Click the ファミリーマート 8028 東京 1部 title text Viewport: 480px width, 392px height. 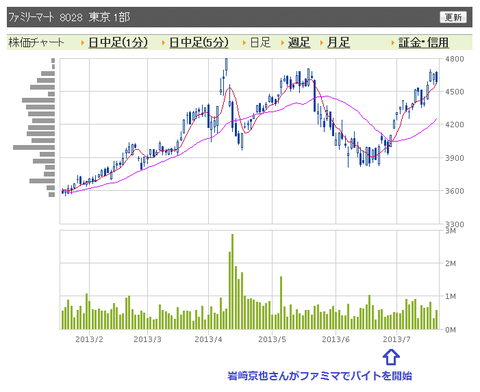click(x=69, y=17)
